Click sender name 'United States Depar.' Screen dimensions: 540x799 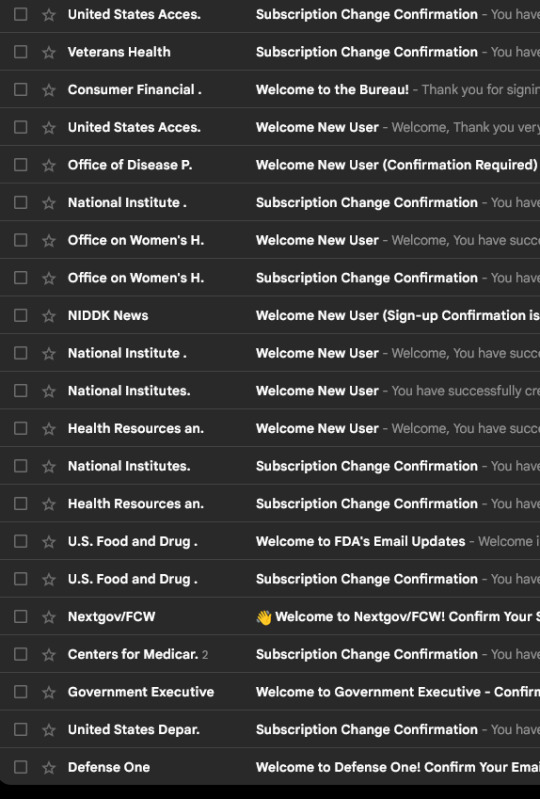(x=133, y=730)
